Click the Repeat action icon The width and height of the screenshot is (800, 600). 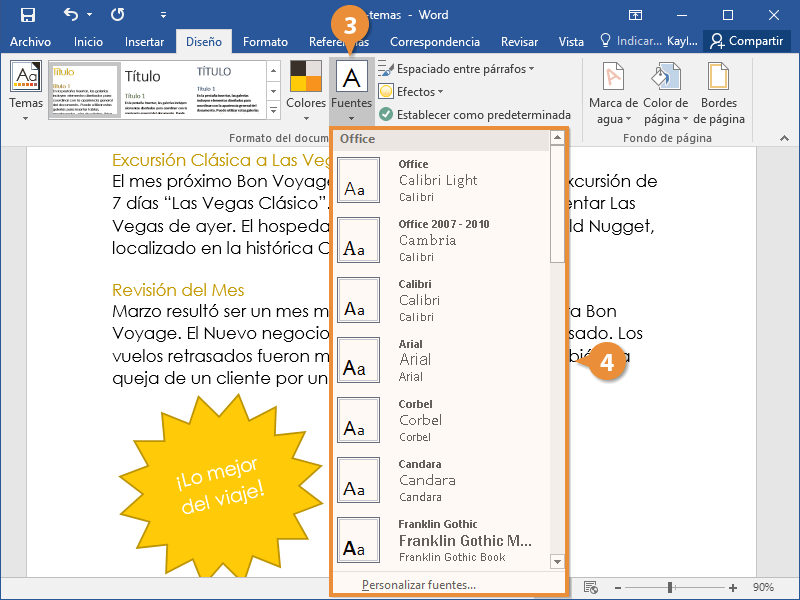coord(117,15)
